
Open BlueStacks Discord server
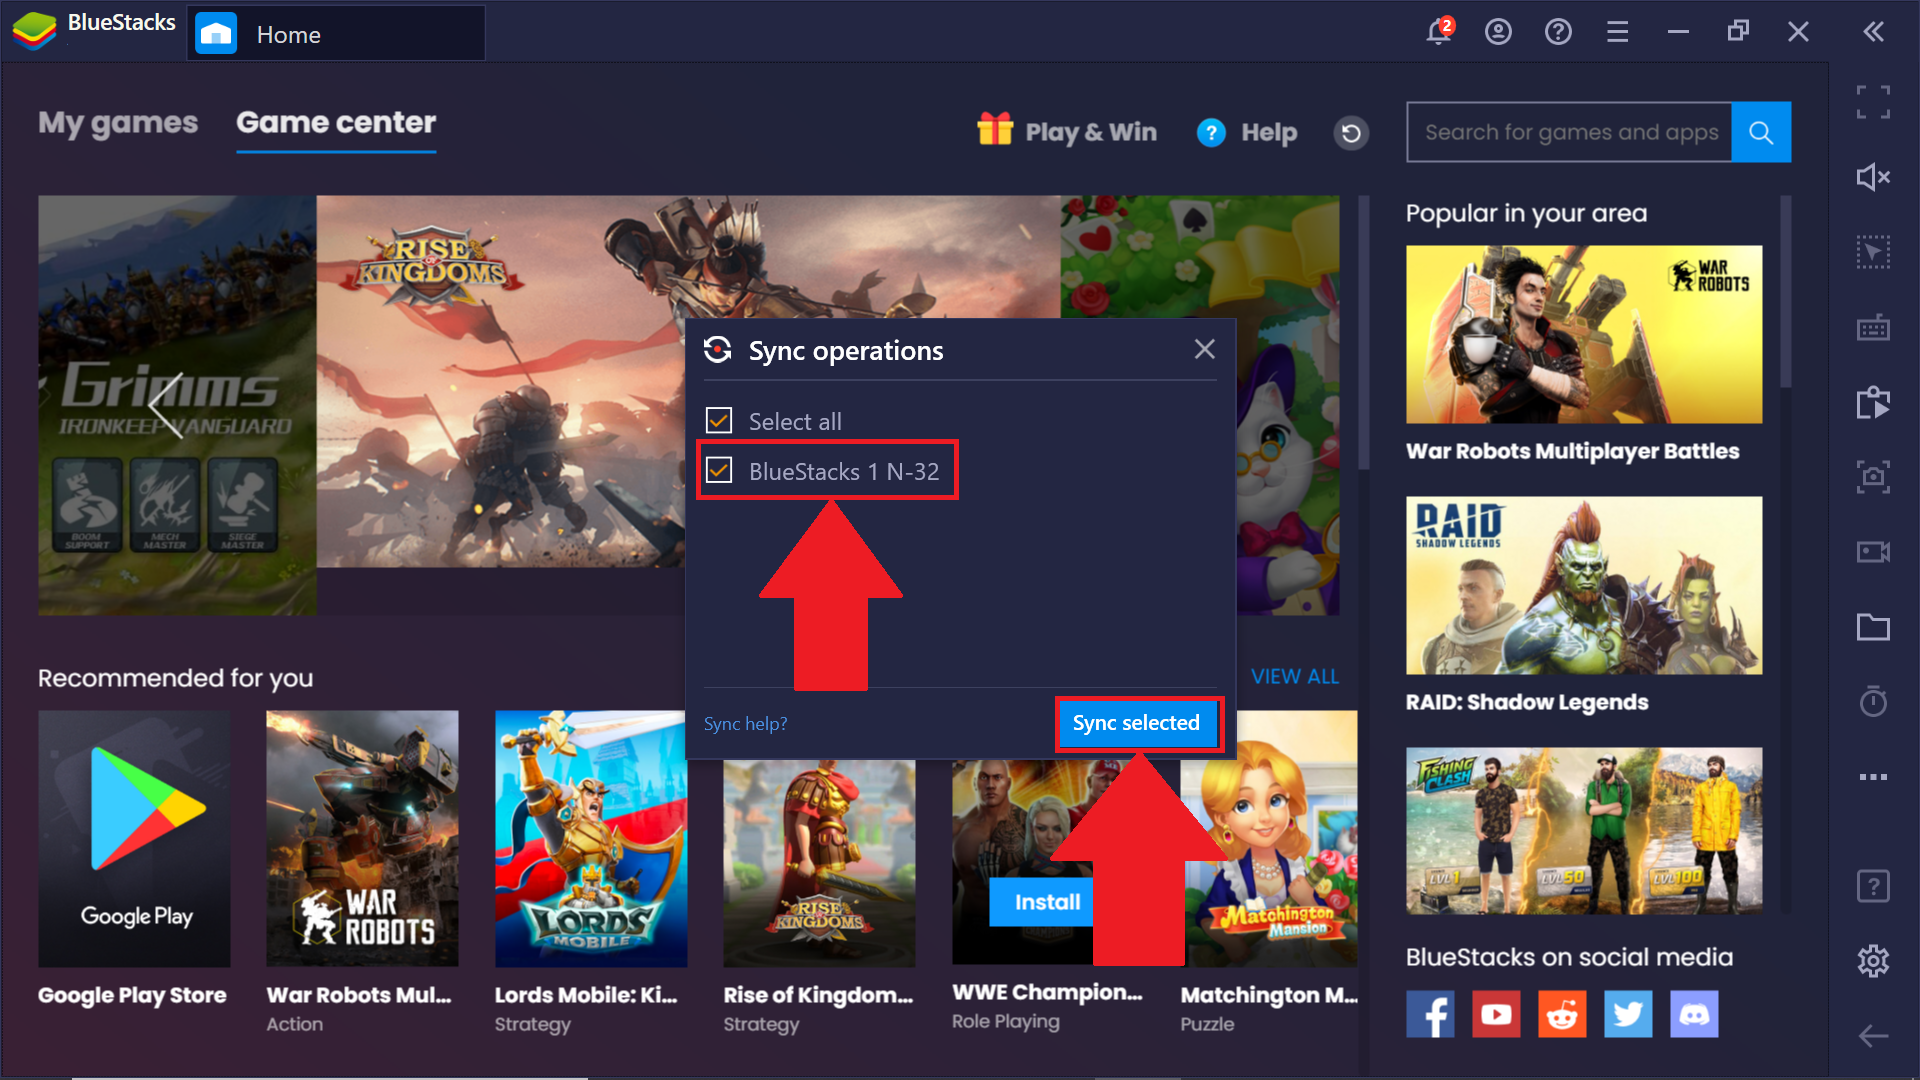(x=1694, y=1014)
